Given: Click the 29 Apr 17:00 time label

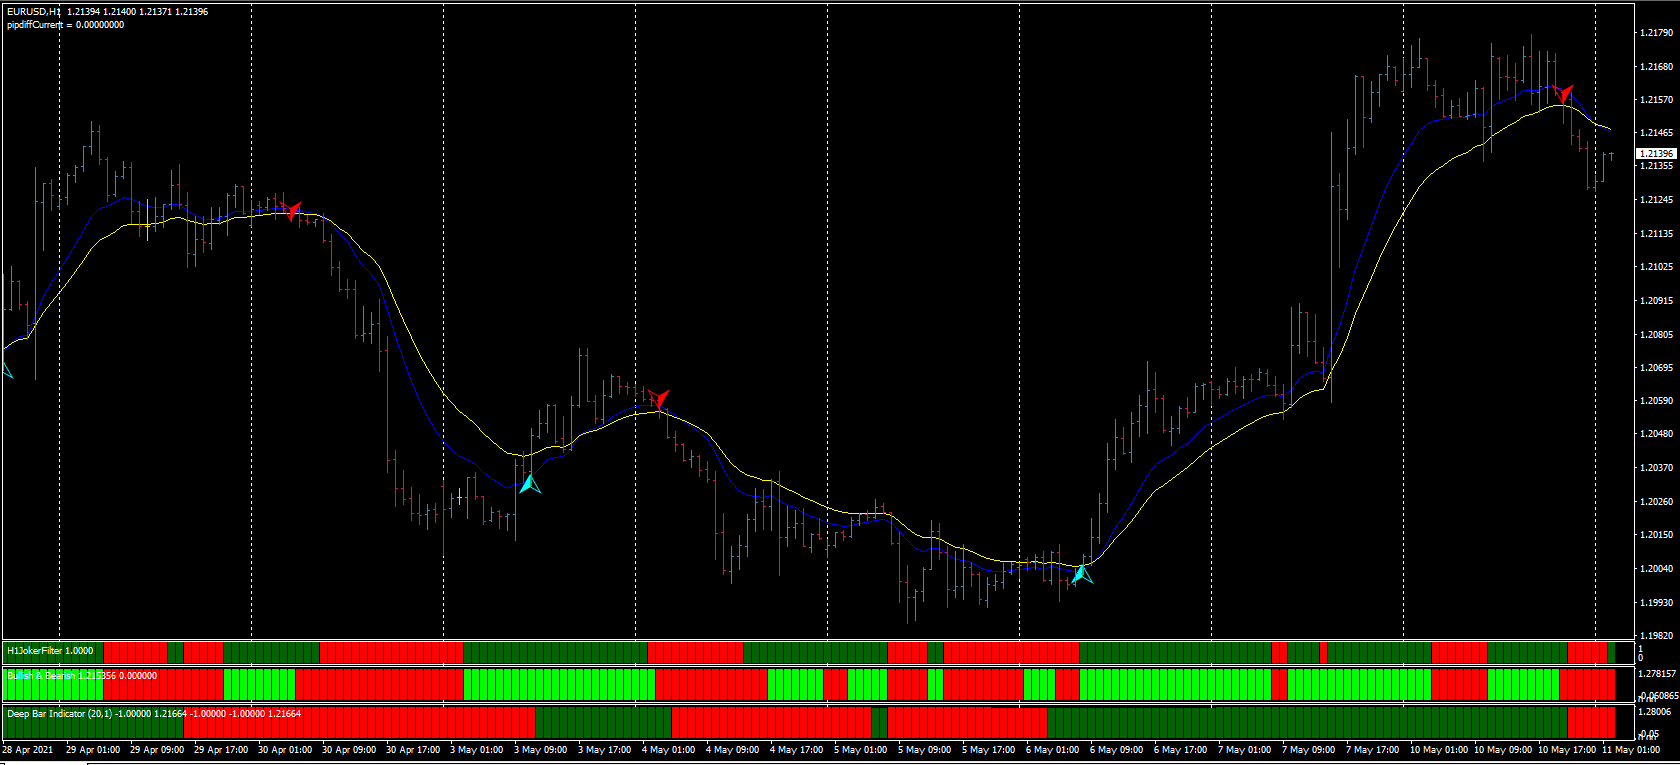Looking at the screenshot, I should coord(221,750).
